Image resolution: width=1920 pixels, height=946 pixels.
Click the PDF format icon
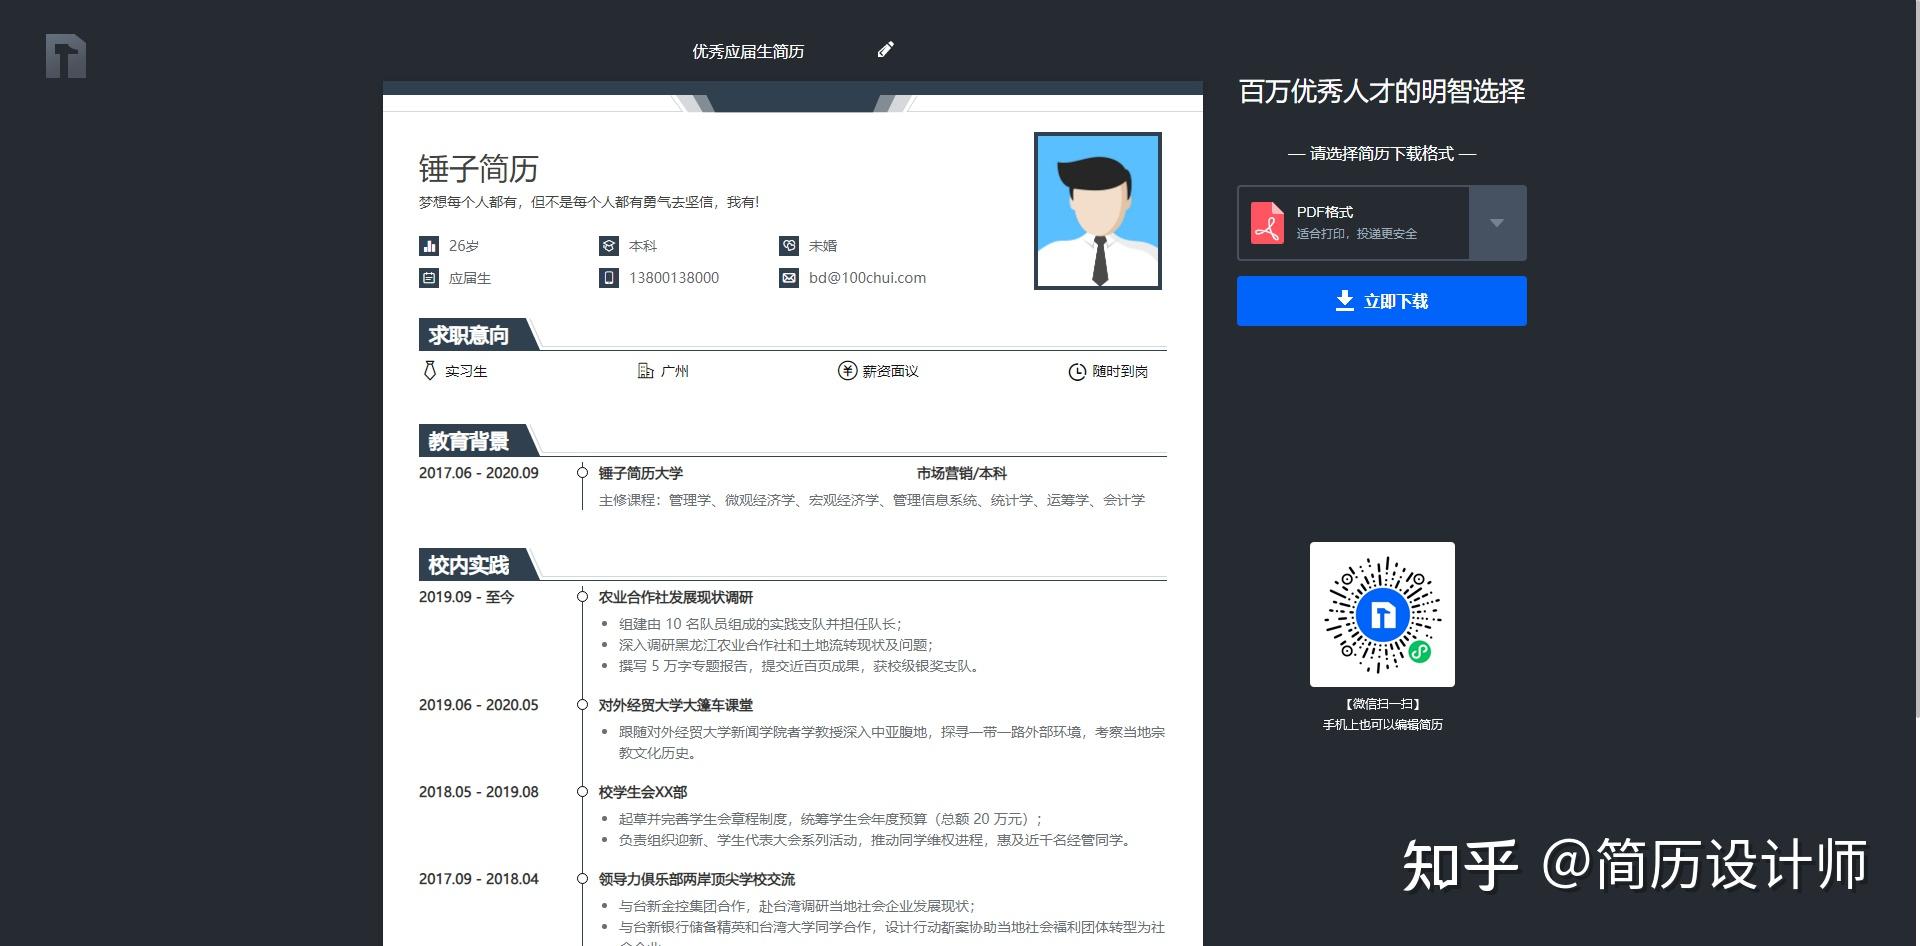pos(1268,223)
